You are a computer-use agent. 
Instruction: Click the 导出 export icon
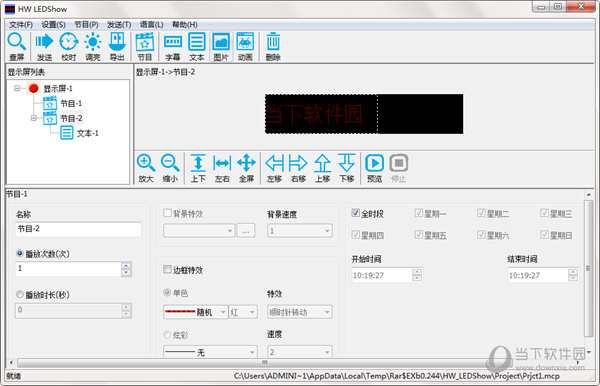tap(117, 47)
